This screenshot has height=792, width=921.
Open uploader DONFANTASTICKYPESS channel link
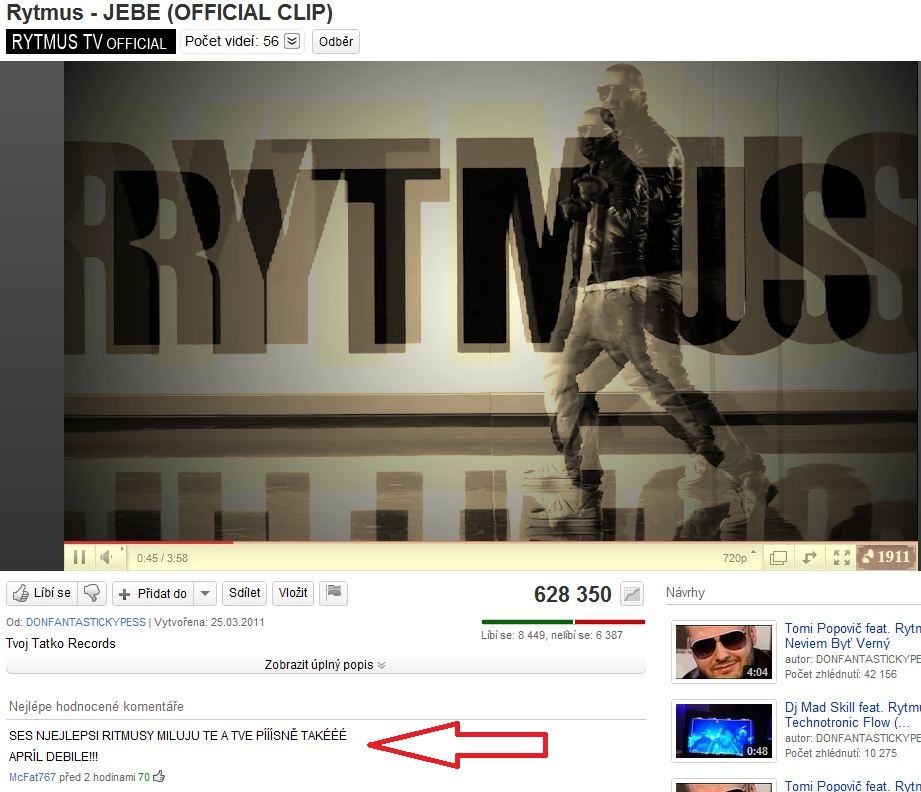(86, 622)
